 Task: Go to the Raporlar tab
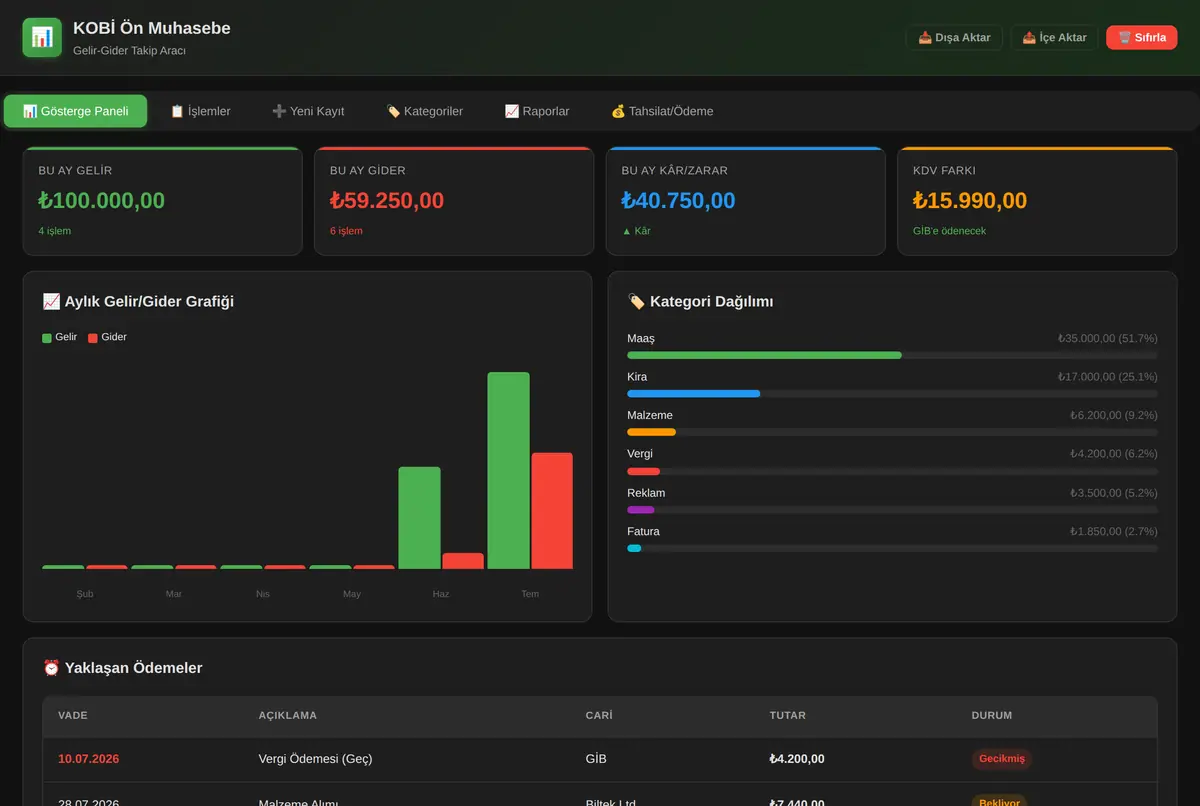(x=537, y=111)
